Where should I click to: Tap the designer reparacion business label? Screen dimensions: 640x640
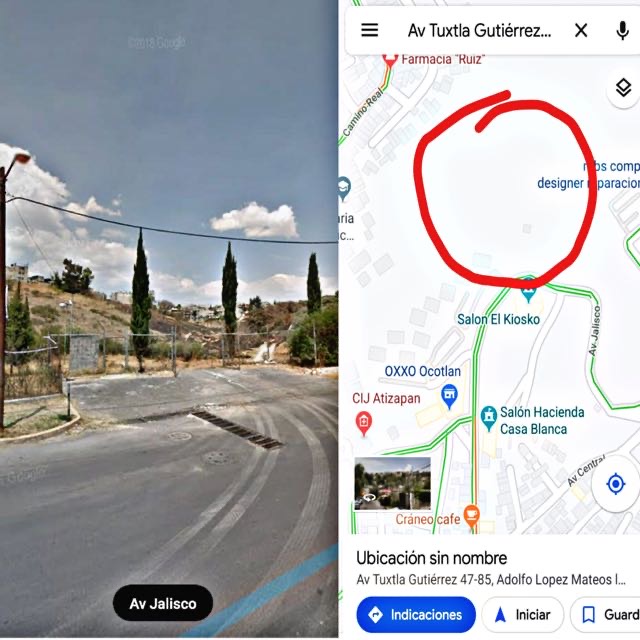(588, 183)
